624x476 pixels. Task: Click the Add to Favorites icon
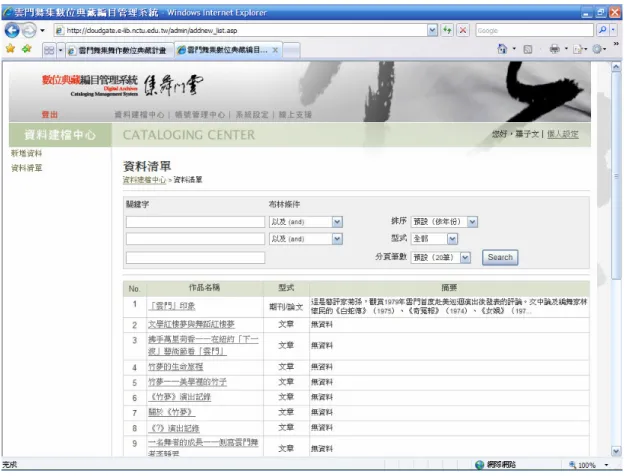pyautogui.click(x=27, y=49)
